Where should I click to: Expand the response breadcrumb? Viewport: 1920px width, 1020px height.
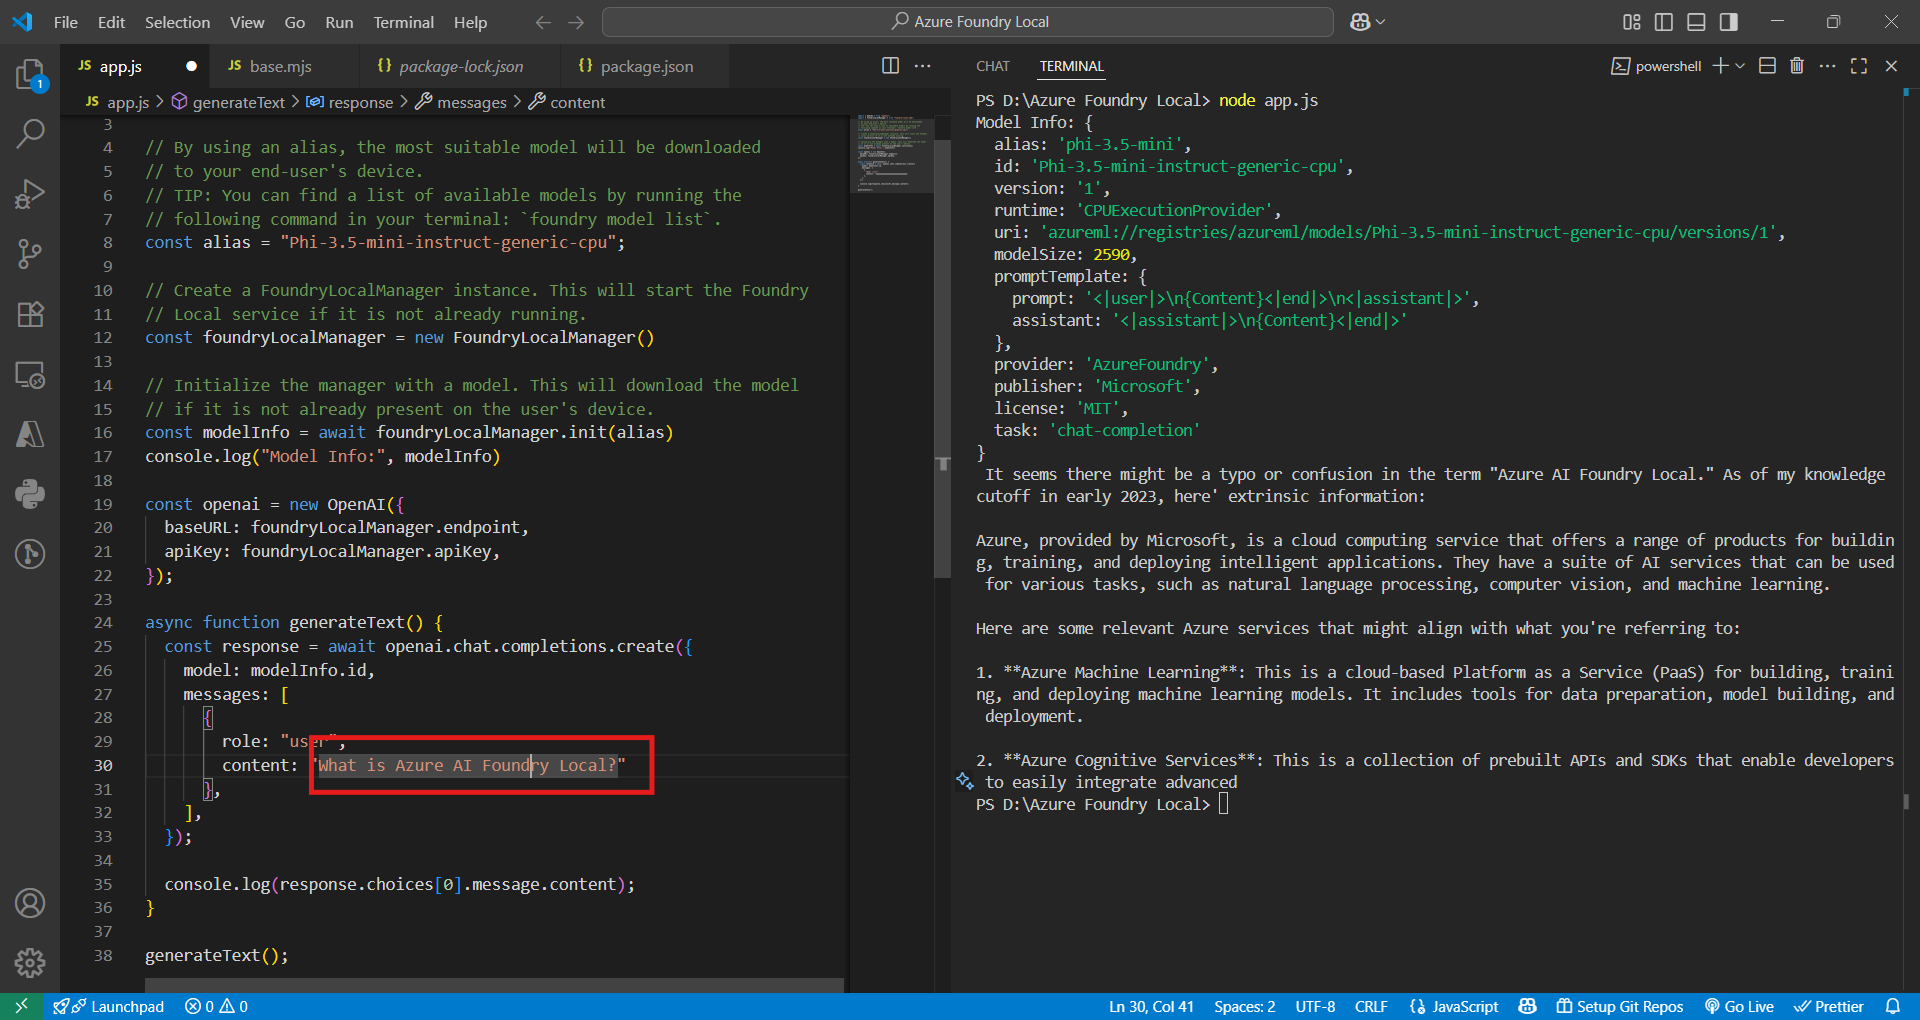(350, 102)
